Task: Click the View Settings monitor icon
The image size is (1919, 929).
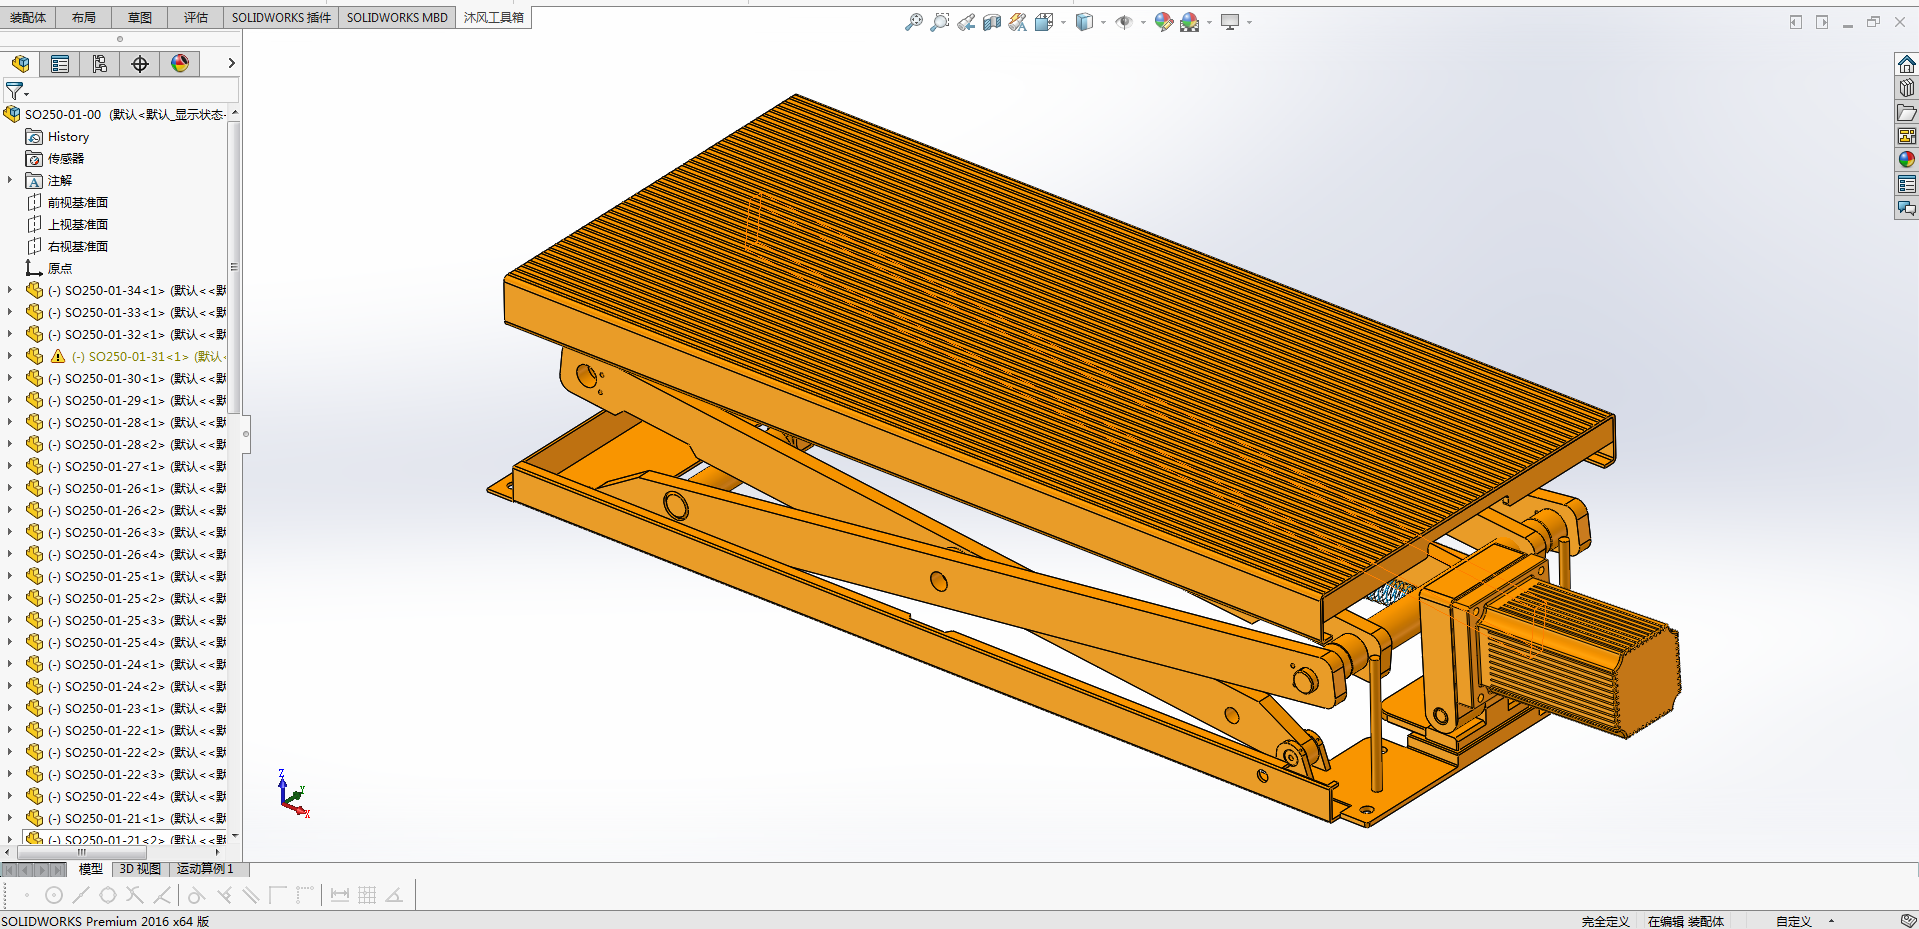Action: point(1230,22)
